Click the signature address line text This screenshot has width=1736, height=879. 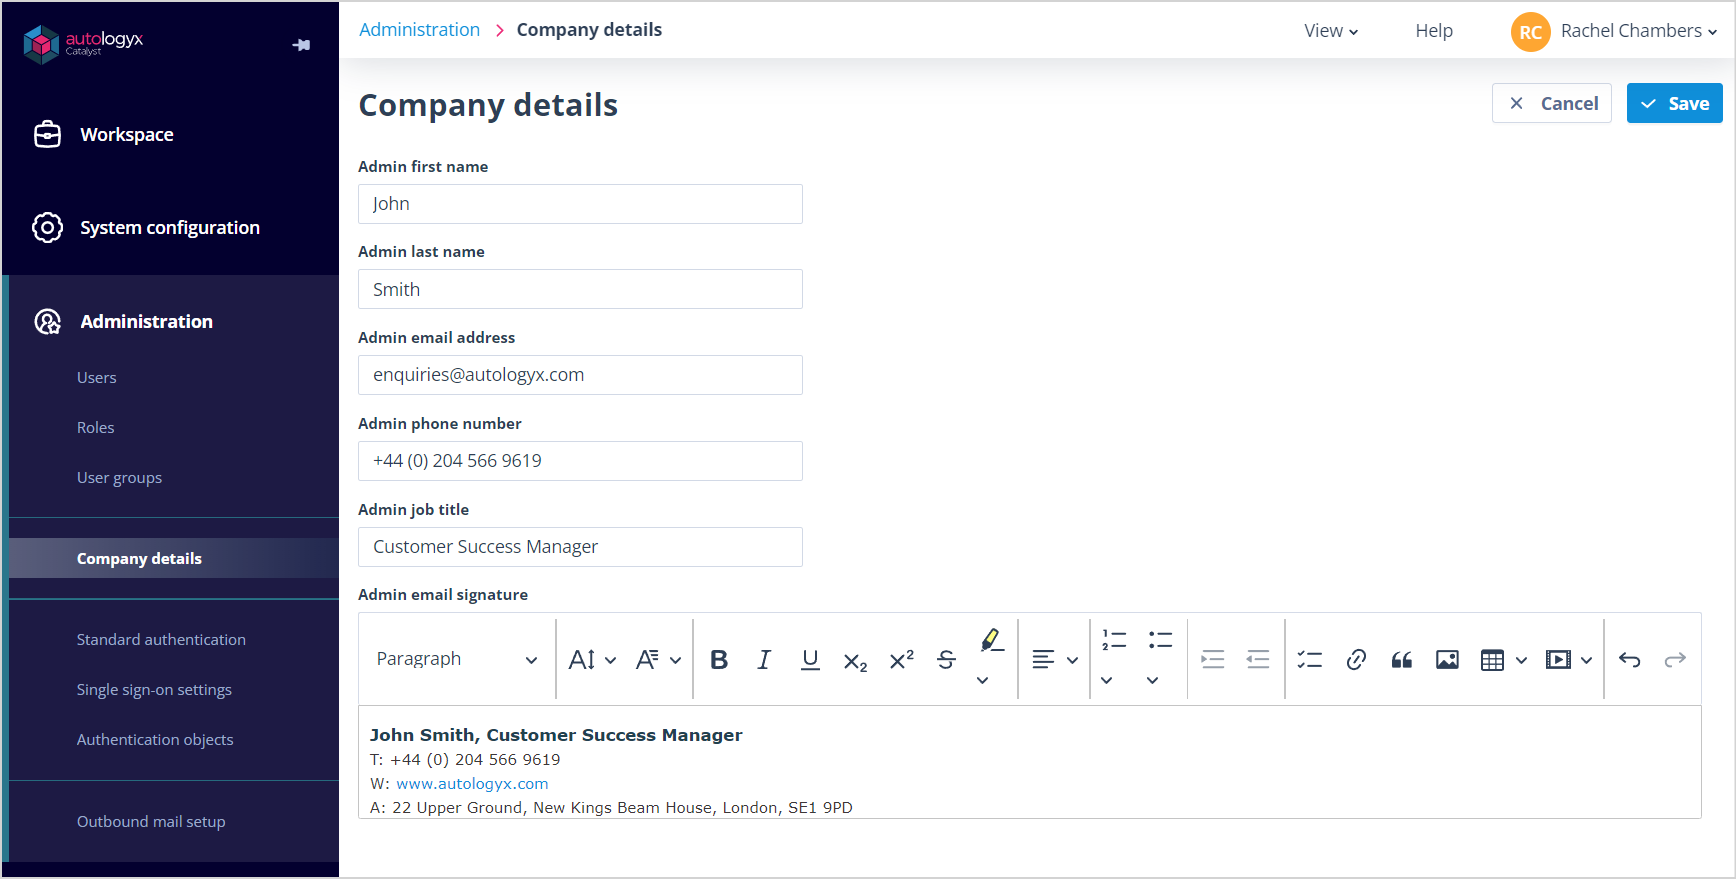[x=611, y=808]
